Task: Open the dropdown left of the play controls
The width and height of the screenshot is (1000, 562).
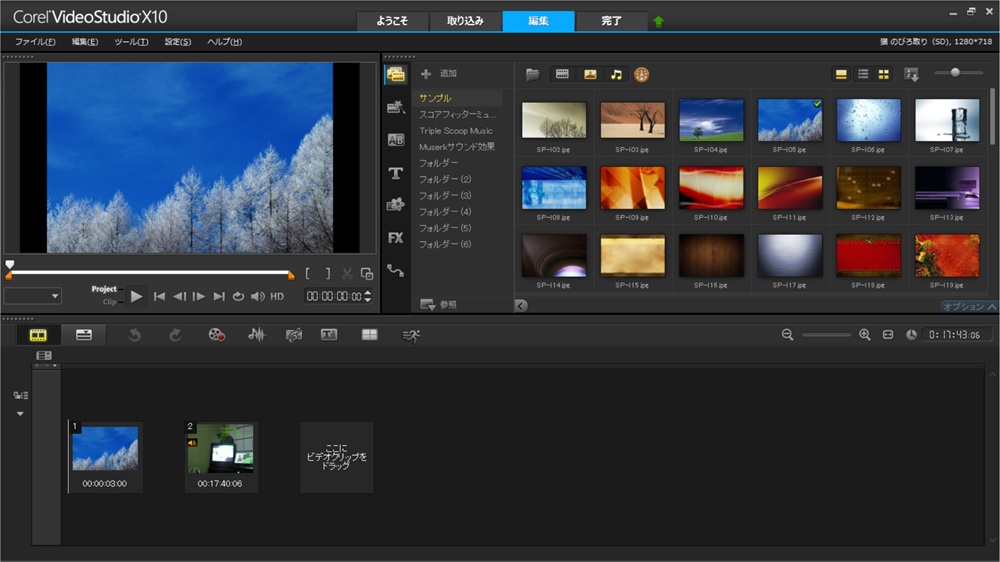Action: [33, 296]
